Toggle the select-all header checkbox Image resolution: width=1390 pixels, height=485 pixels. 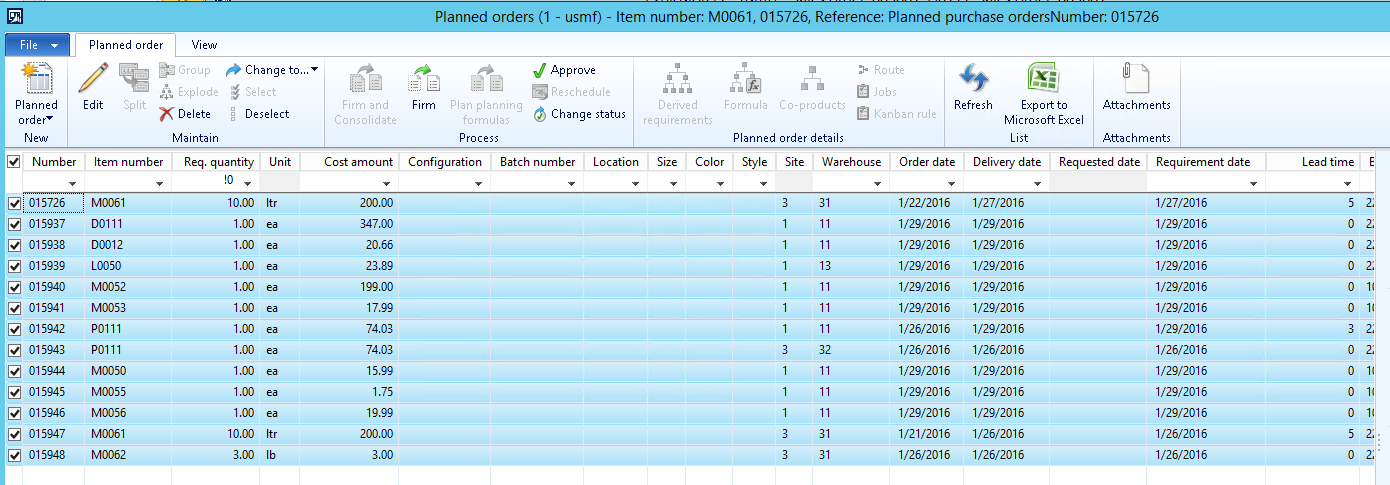point(13,162)
